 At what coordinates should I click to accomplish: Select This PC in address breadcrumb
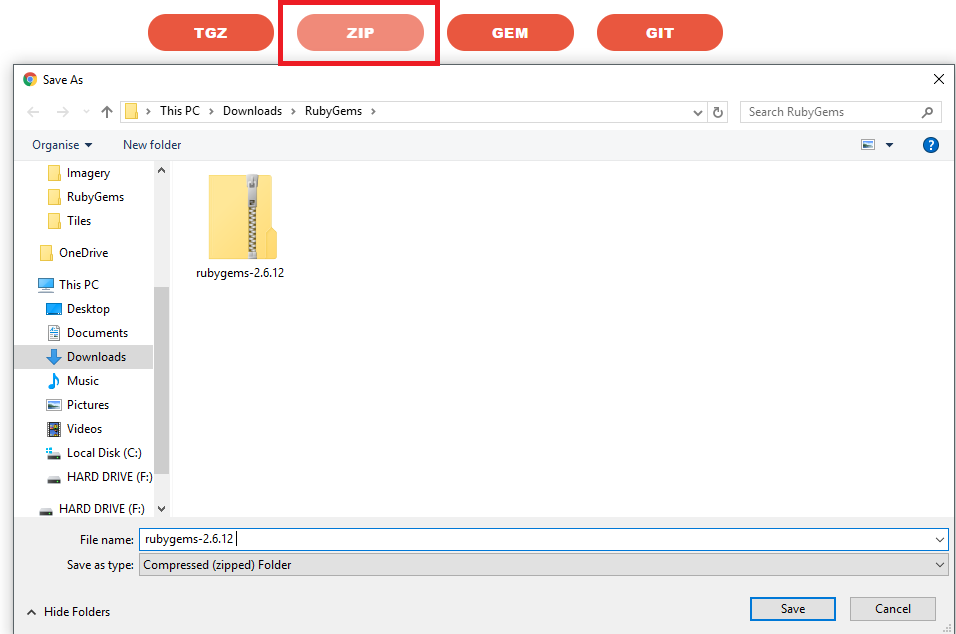pyautogui.click(x=180, y=111)
